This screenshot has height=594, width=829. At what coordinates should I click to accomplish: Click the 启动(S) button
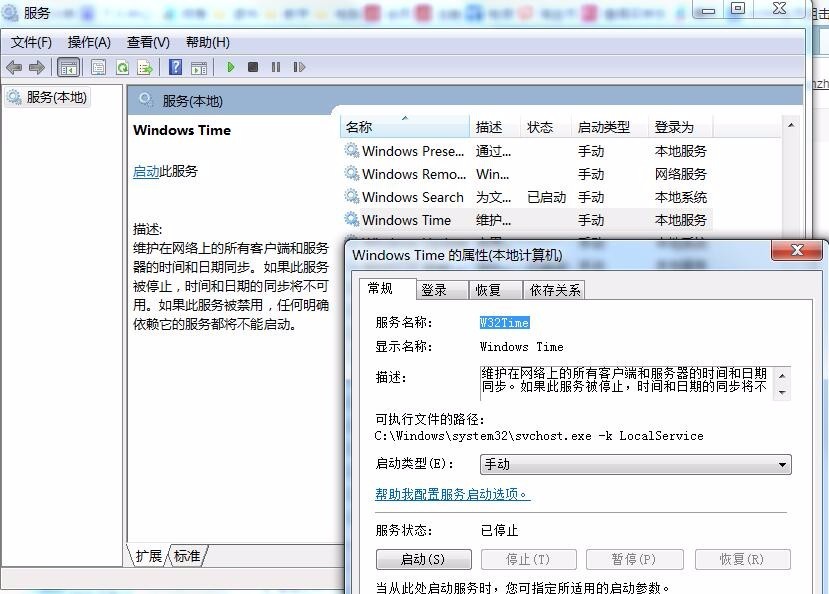point(423,559)
